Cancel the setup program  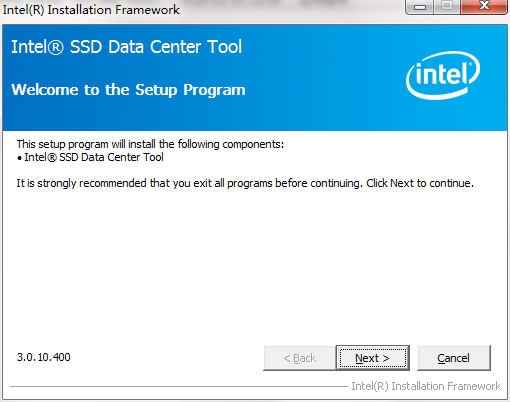[x=454, y=358]
